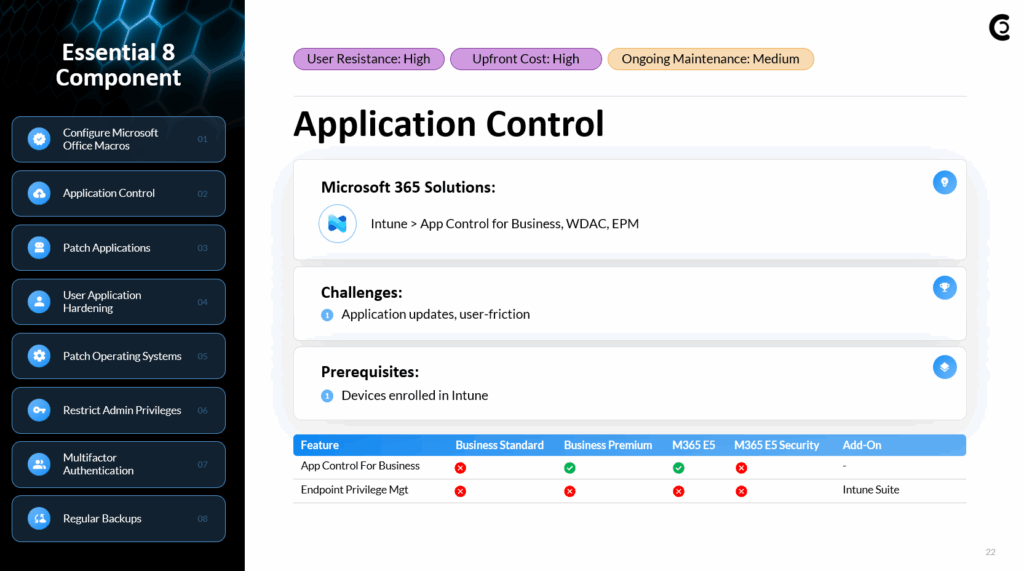This screenshot has width=1024, height=571.
Task: Click the company logo in top-right corner
Action: pyautogui.click(x=1000, y=28)
